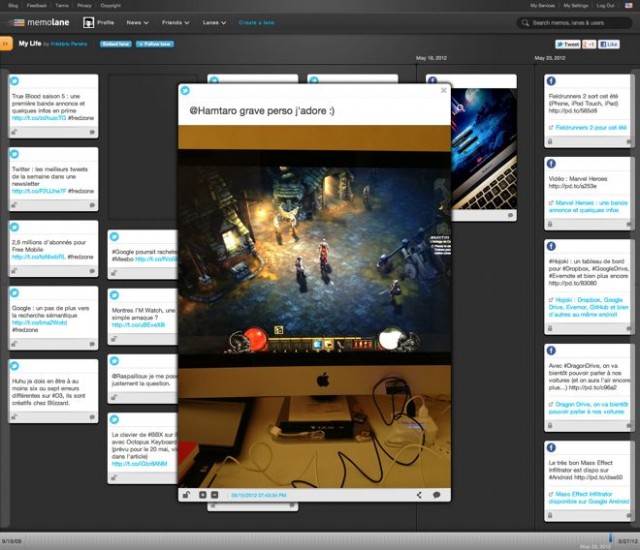
Task: Click the Google +1 button
Action: click(x=589, y=44)
